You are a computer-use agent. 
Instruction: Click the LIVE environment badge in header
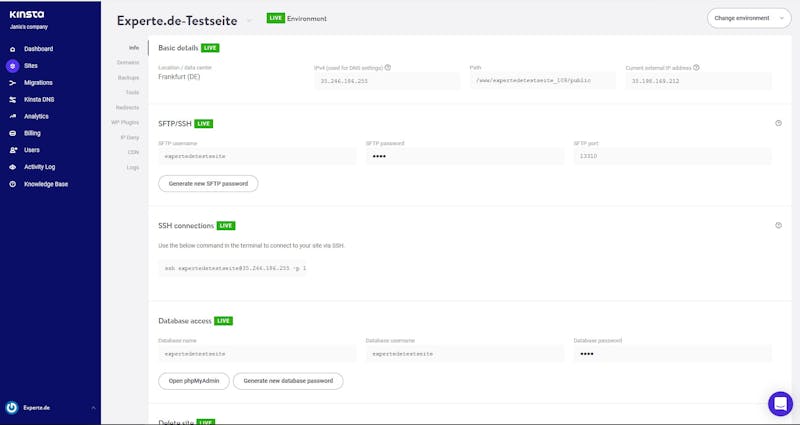276,18
